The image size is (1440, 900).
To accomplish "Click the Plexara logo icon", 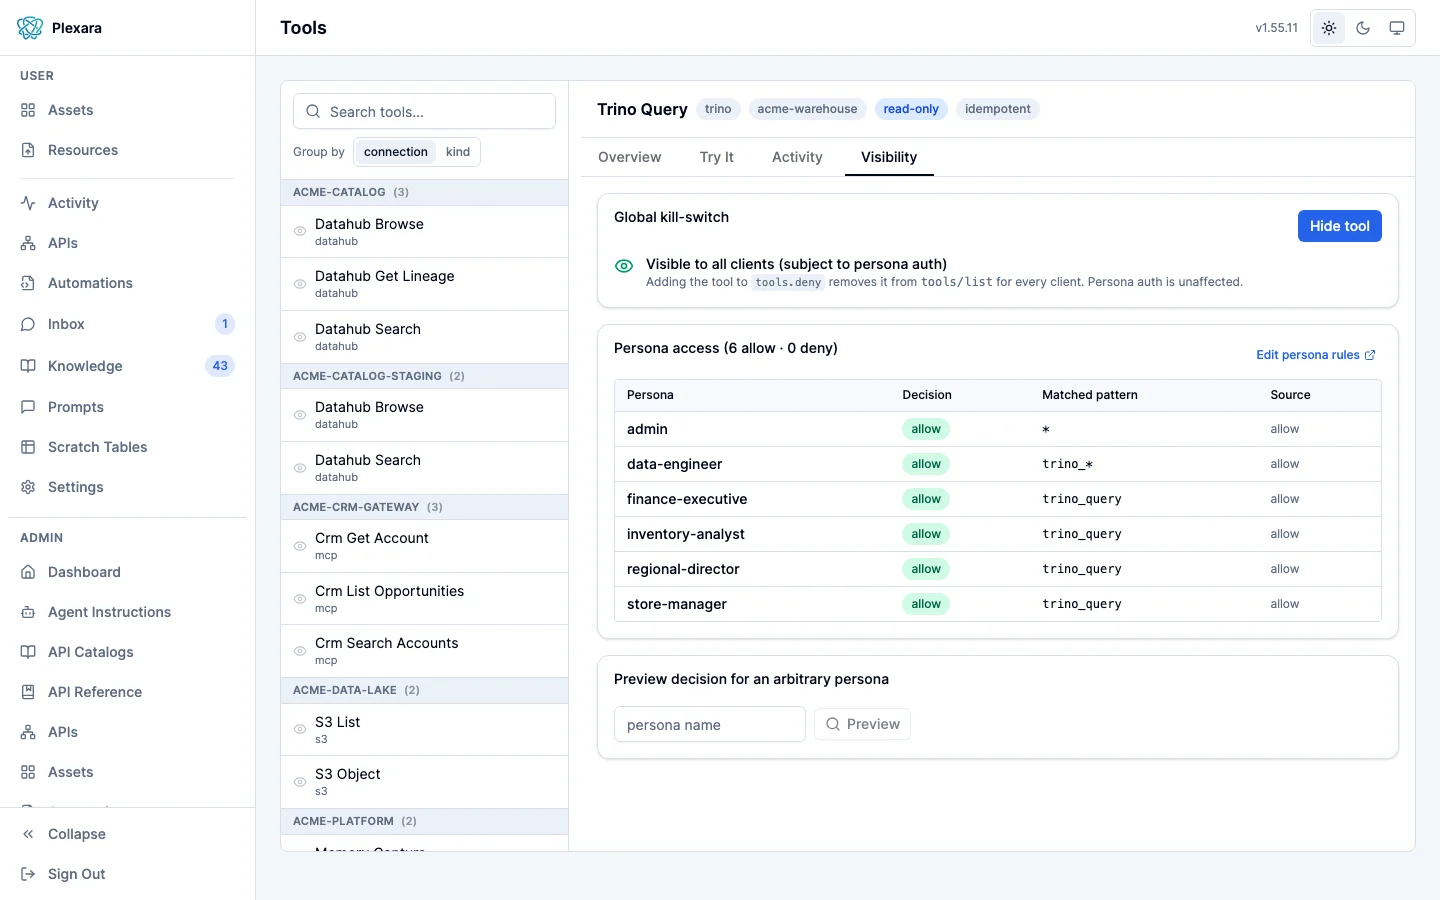I will coord(30,28).
